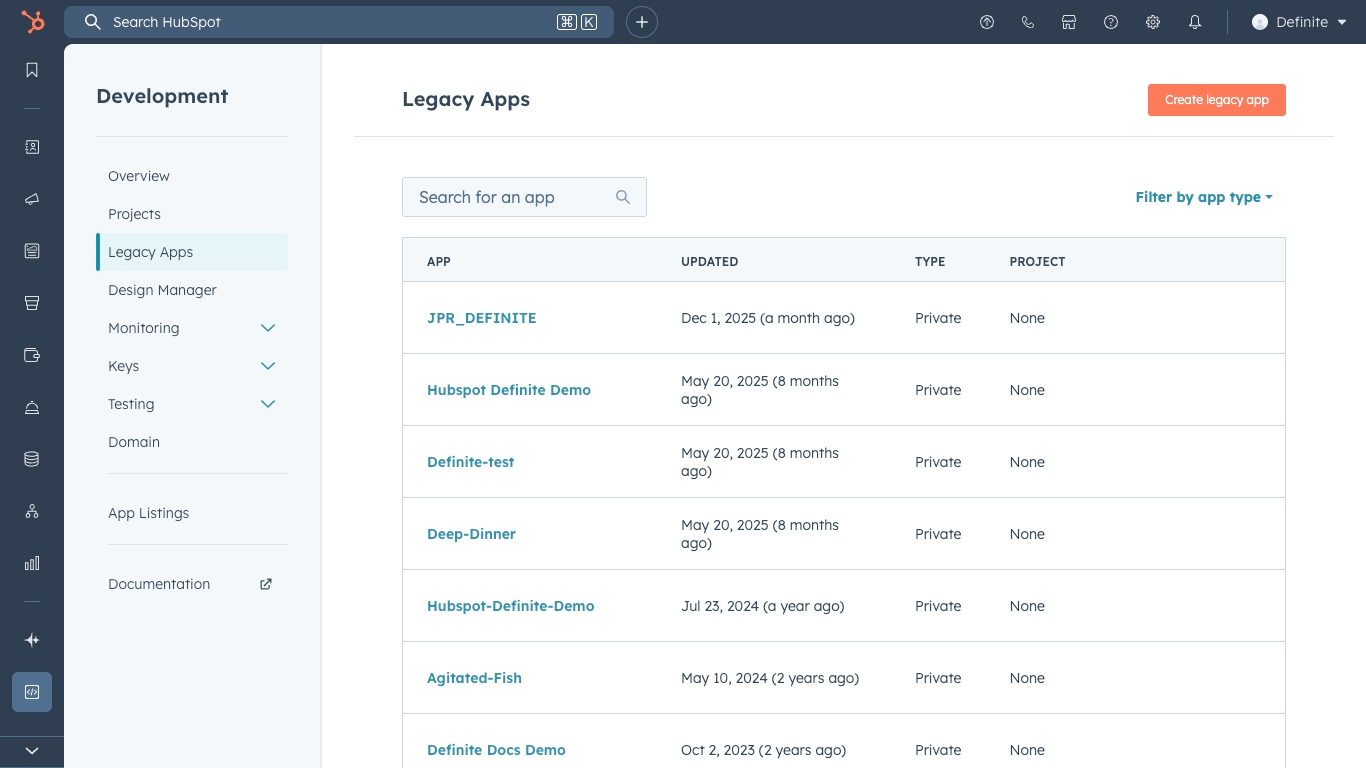Click the May 10, 2024 updated date
Screen dimensions: 1366x768
pyautogui.click(x=770, y=678)
